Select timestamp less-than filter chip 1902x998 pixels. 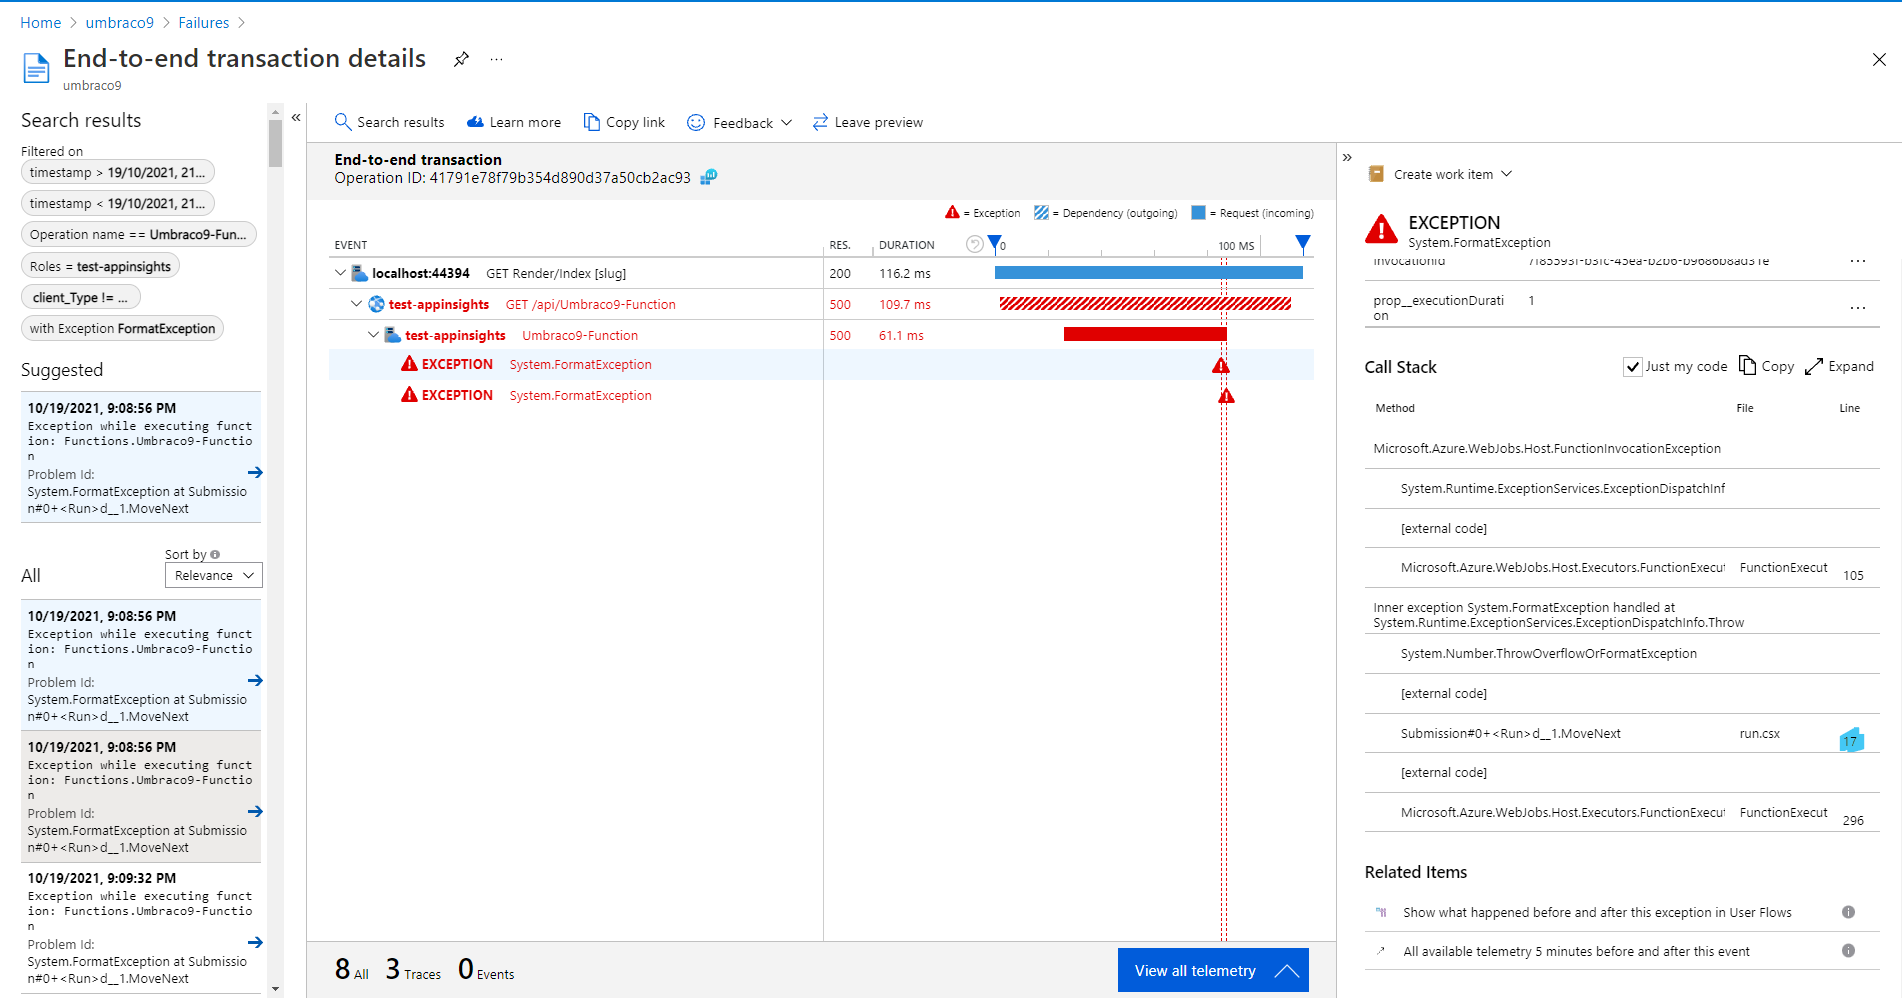pos(118,203)
